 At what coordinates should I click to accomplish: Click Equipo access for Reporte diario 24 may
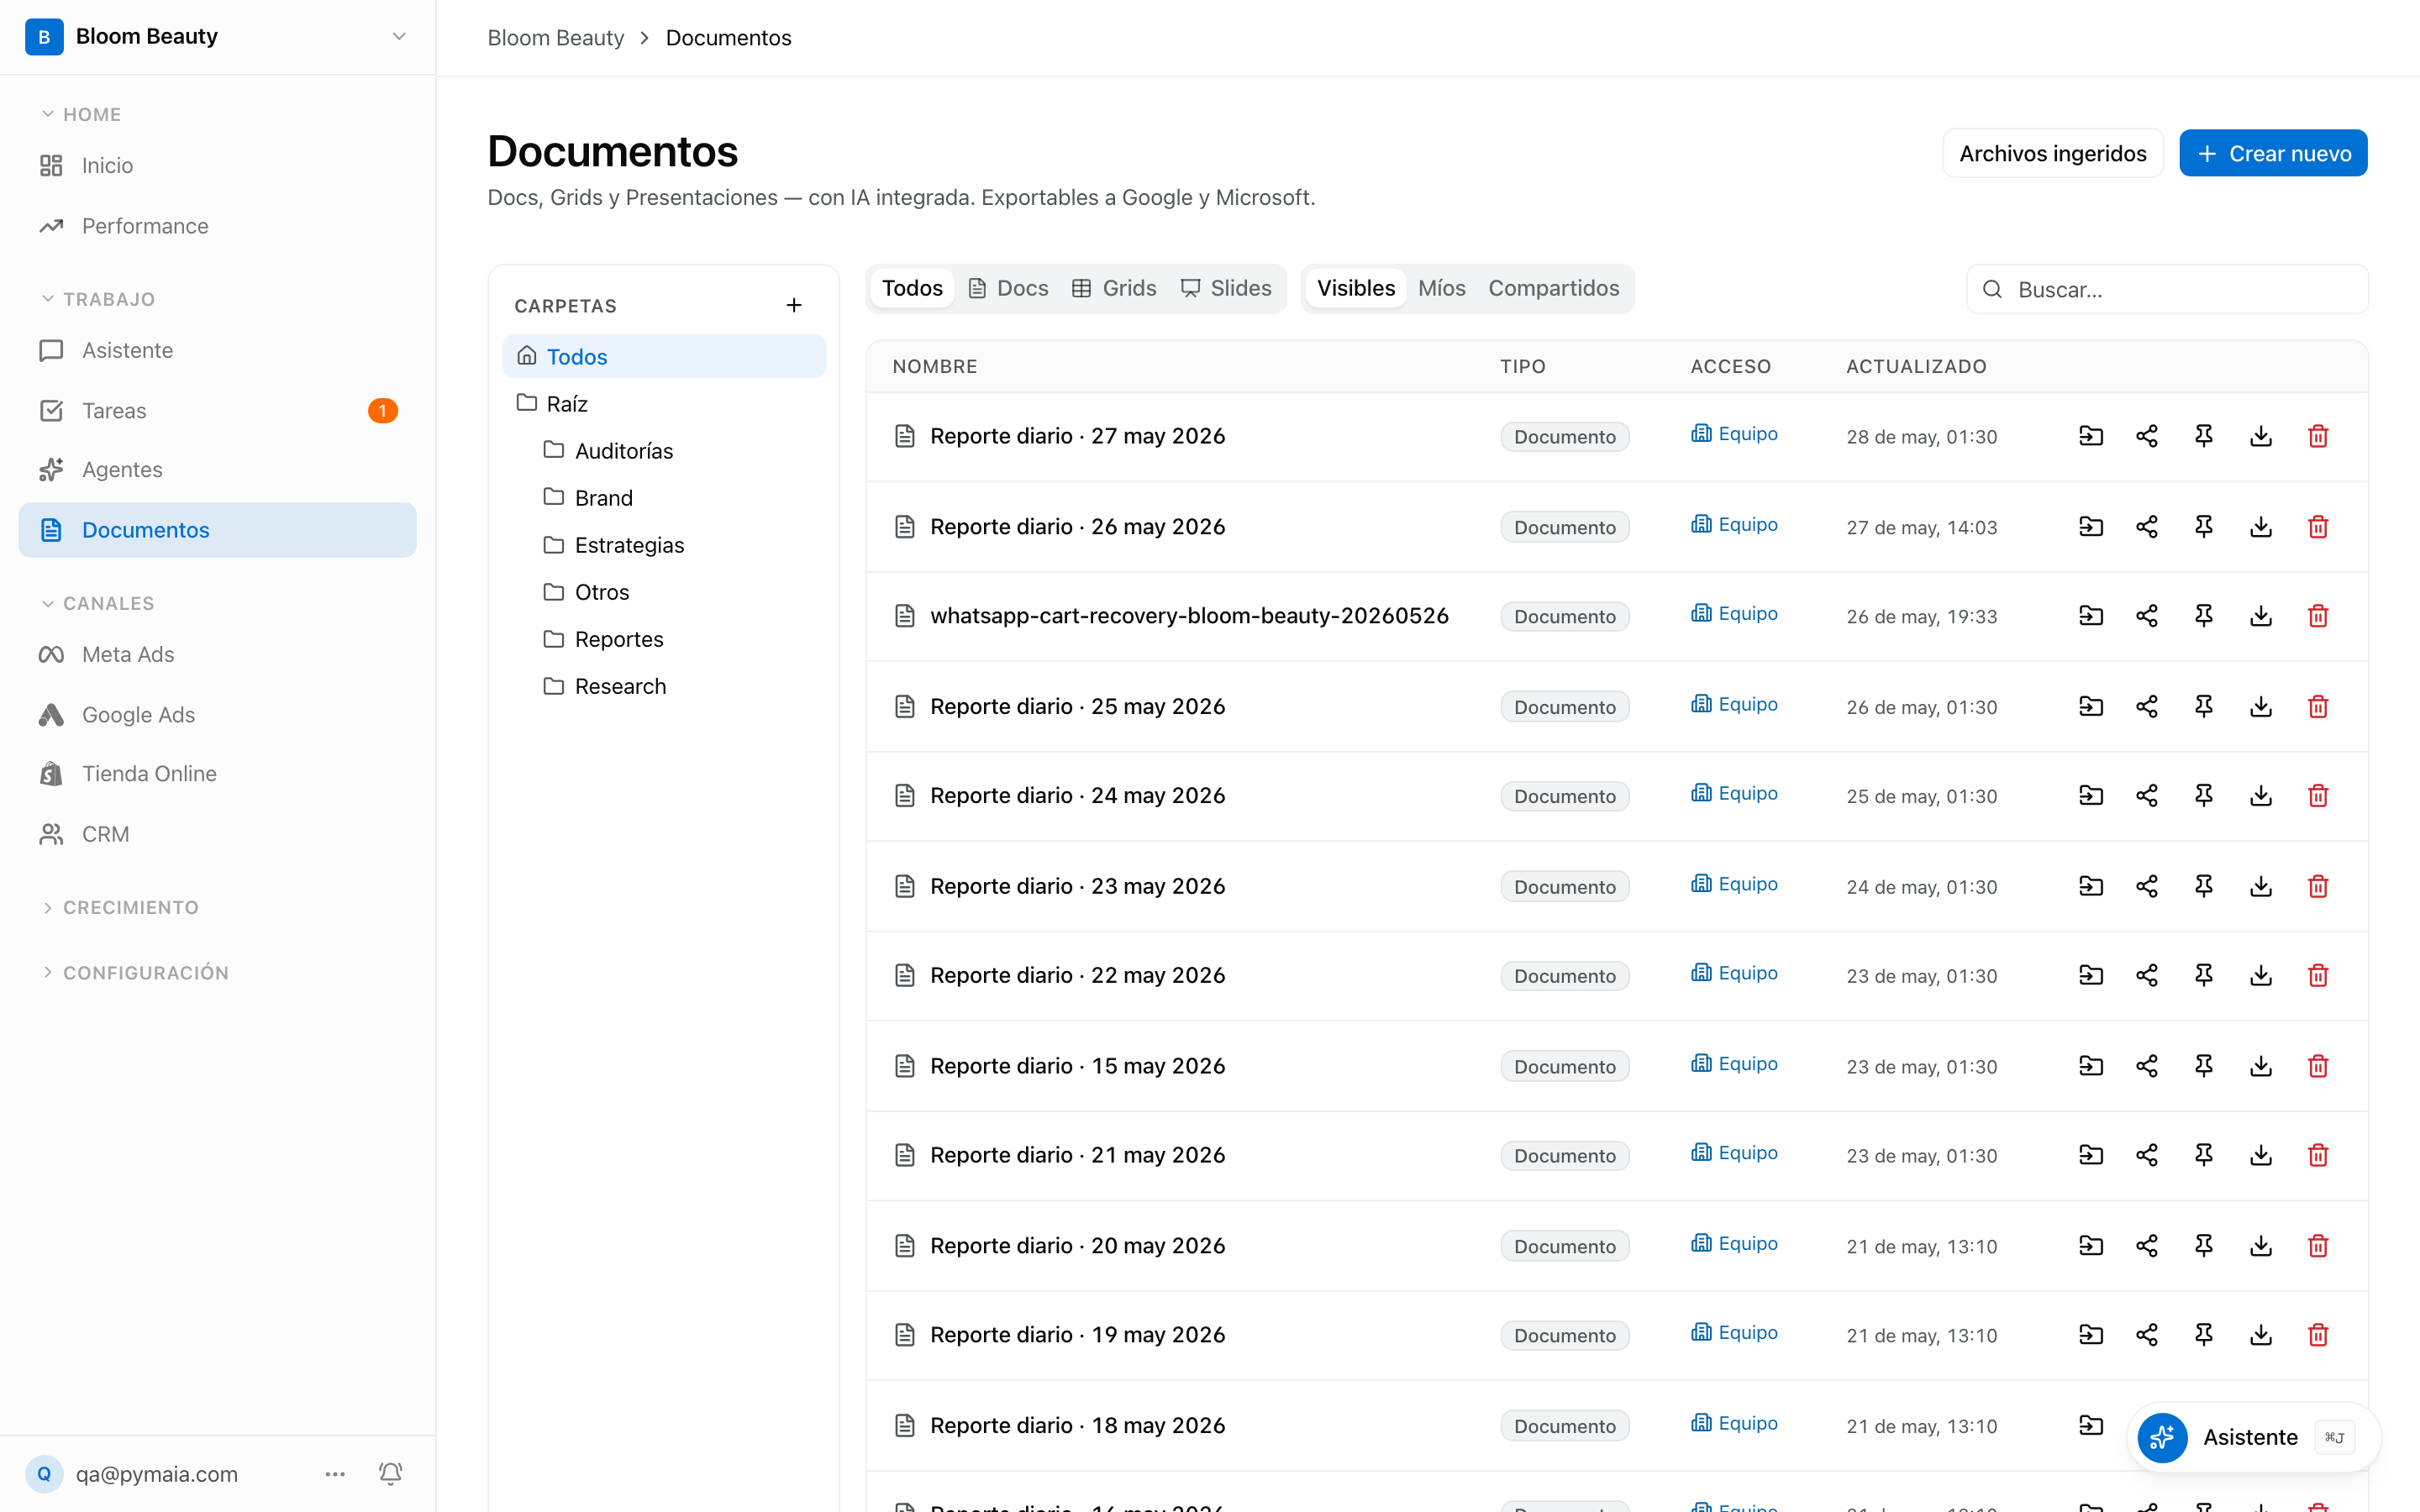[1734, 793]
